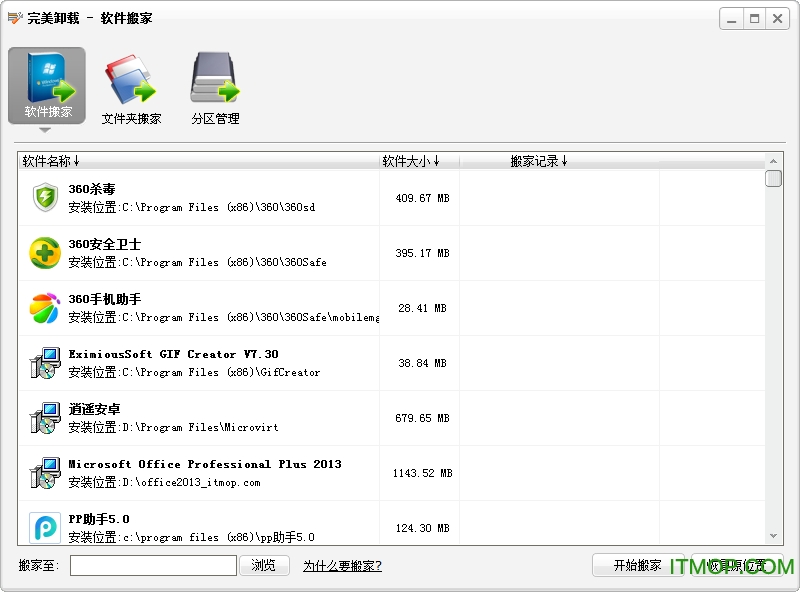Sort list by 软件名称 column header
Image resolution: width=800 pixels, height=592 pixels.
coord(50,161)
